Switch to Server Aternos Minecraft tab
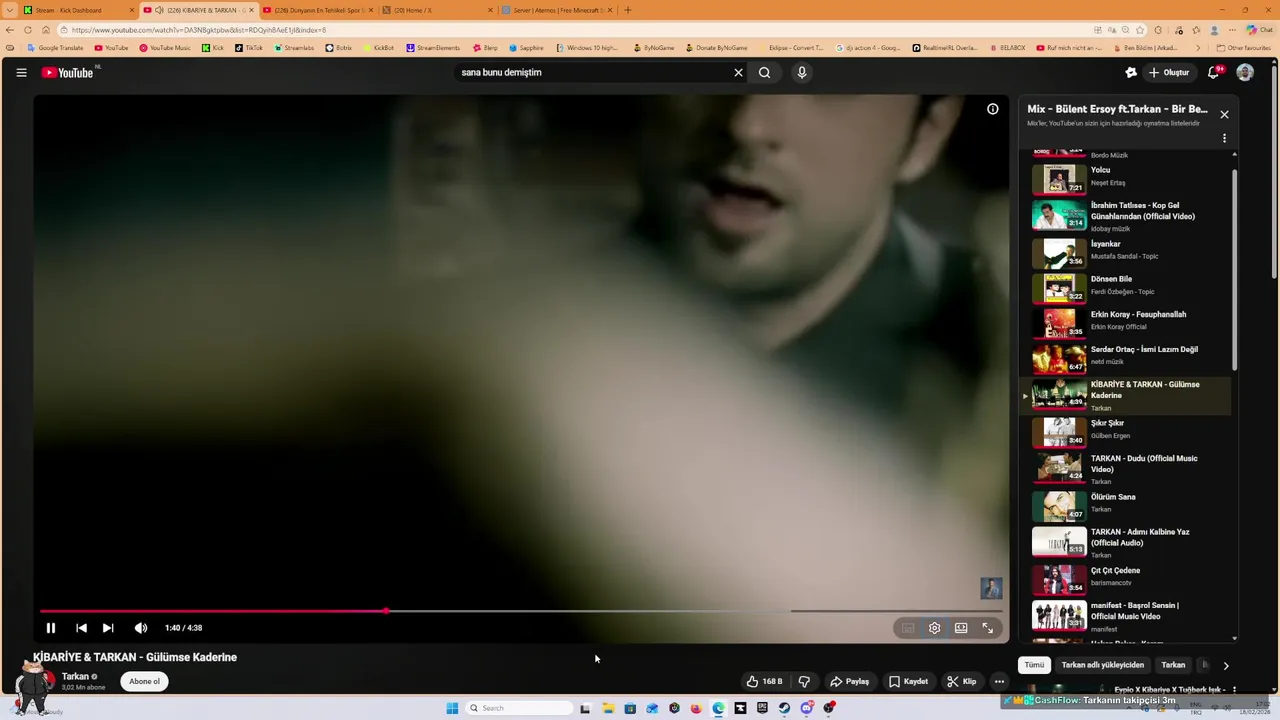 coord(557,10)
